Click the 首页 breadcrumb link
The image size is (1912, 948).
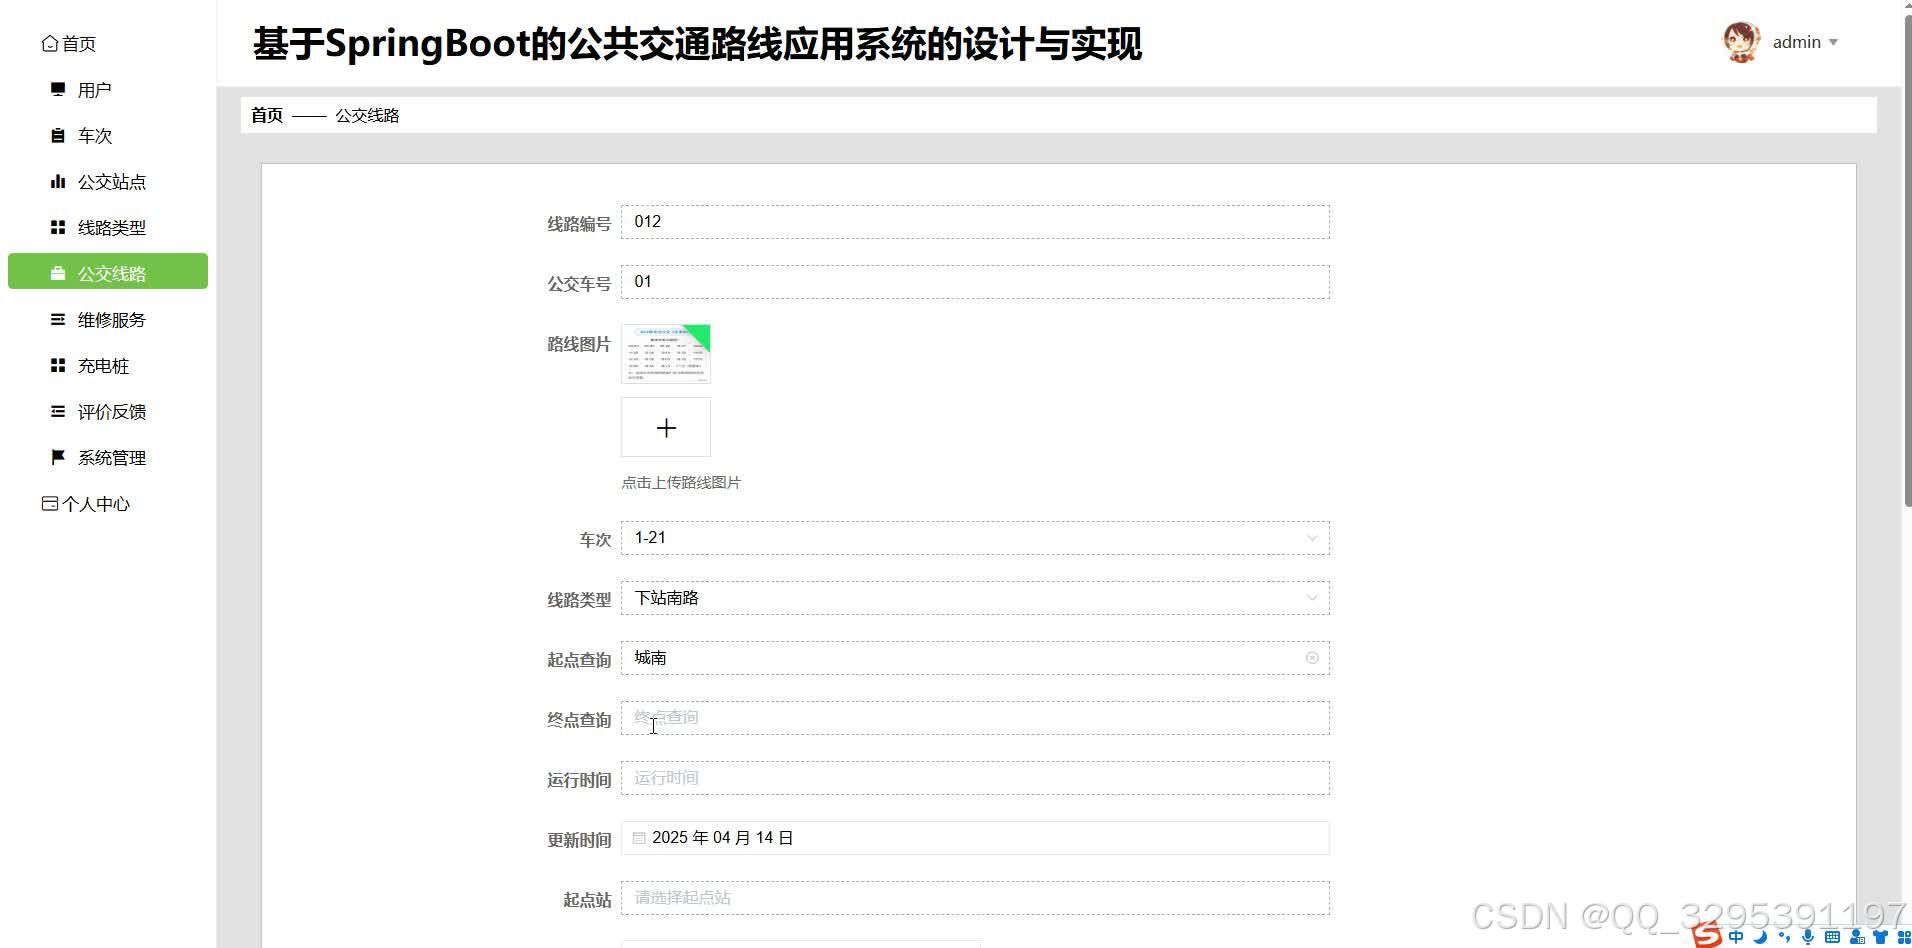tap(266, 115)
